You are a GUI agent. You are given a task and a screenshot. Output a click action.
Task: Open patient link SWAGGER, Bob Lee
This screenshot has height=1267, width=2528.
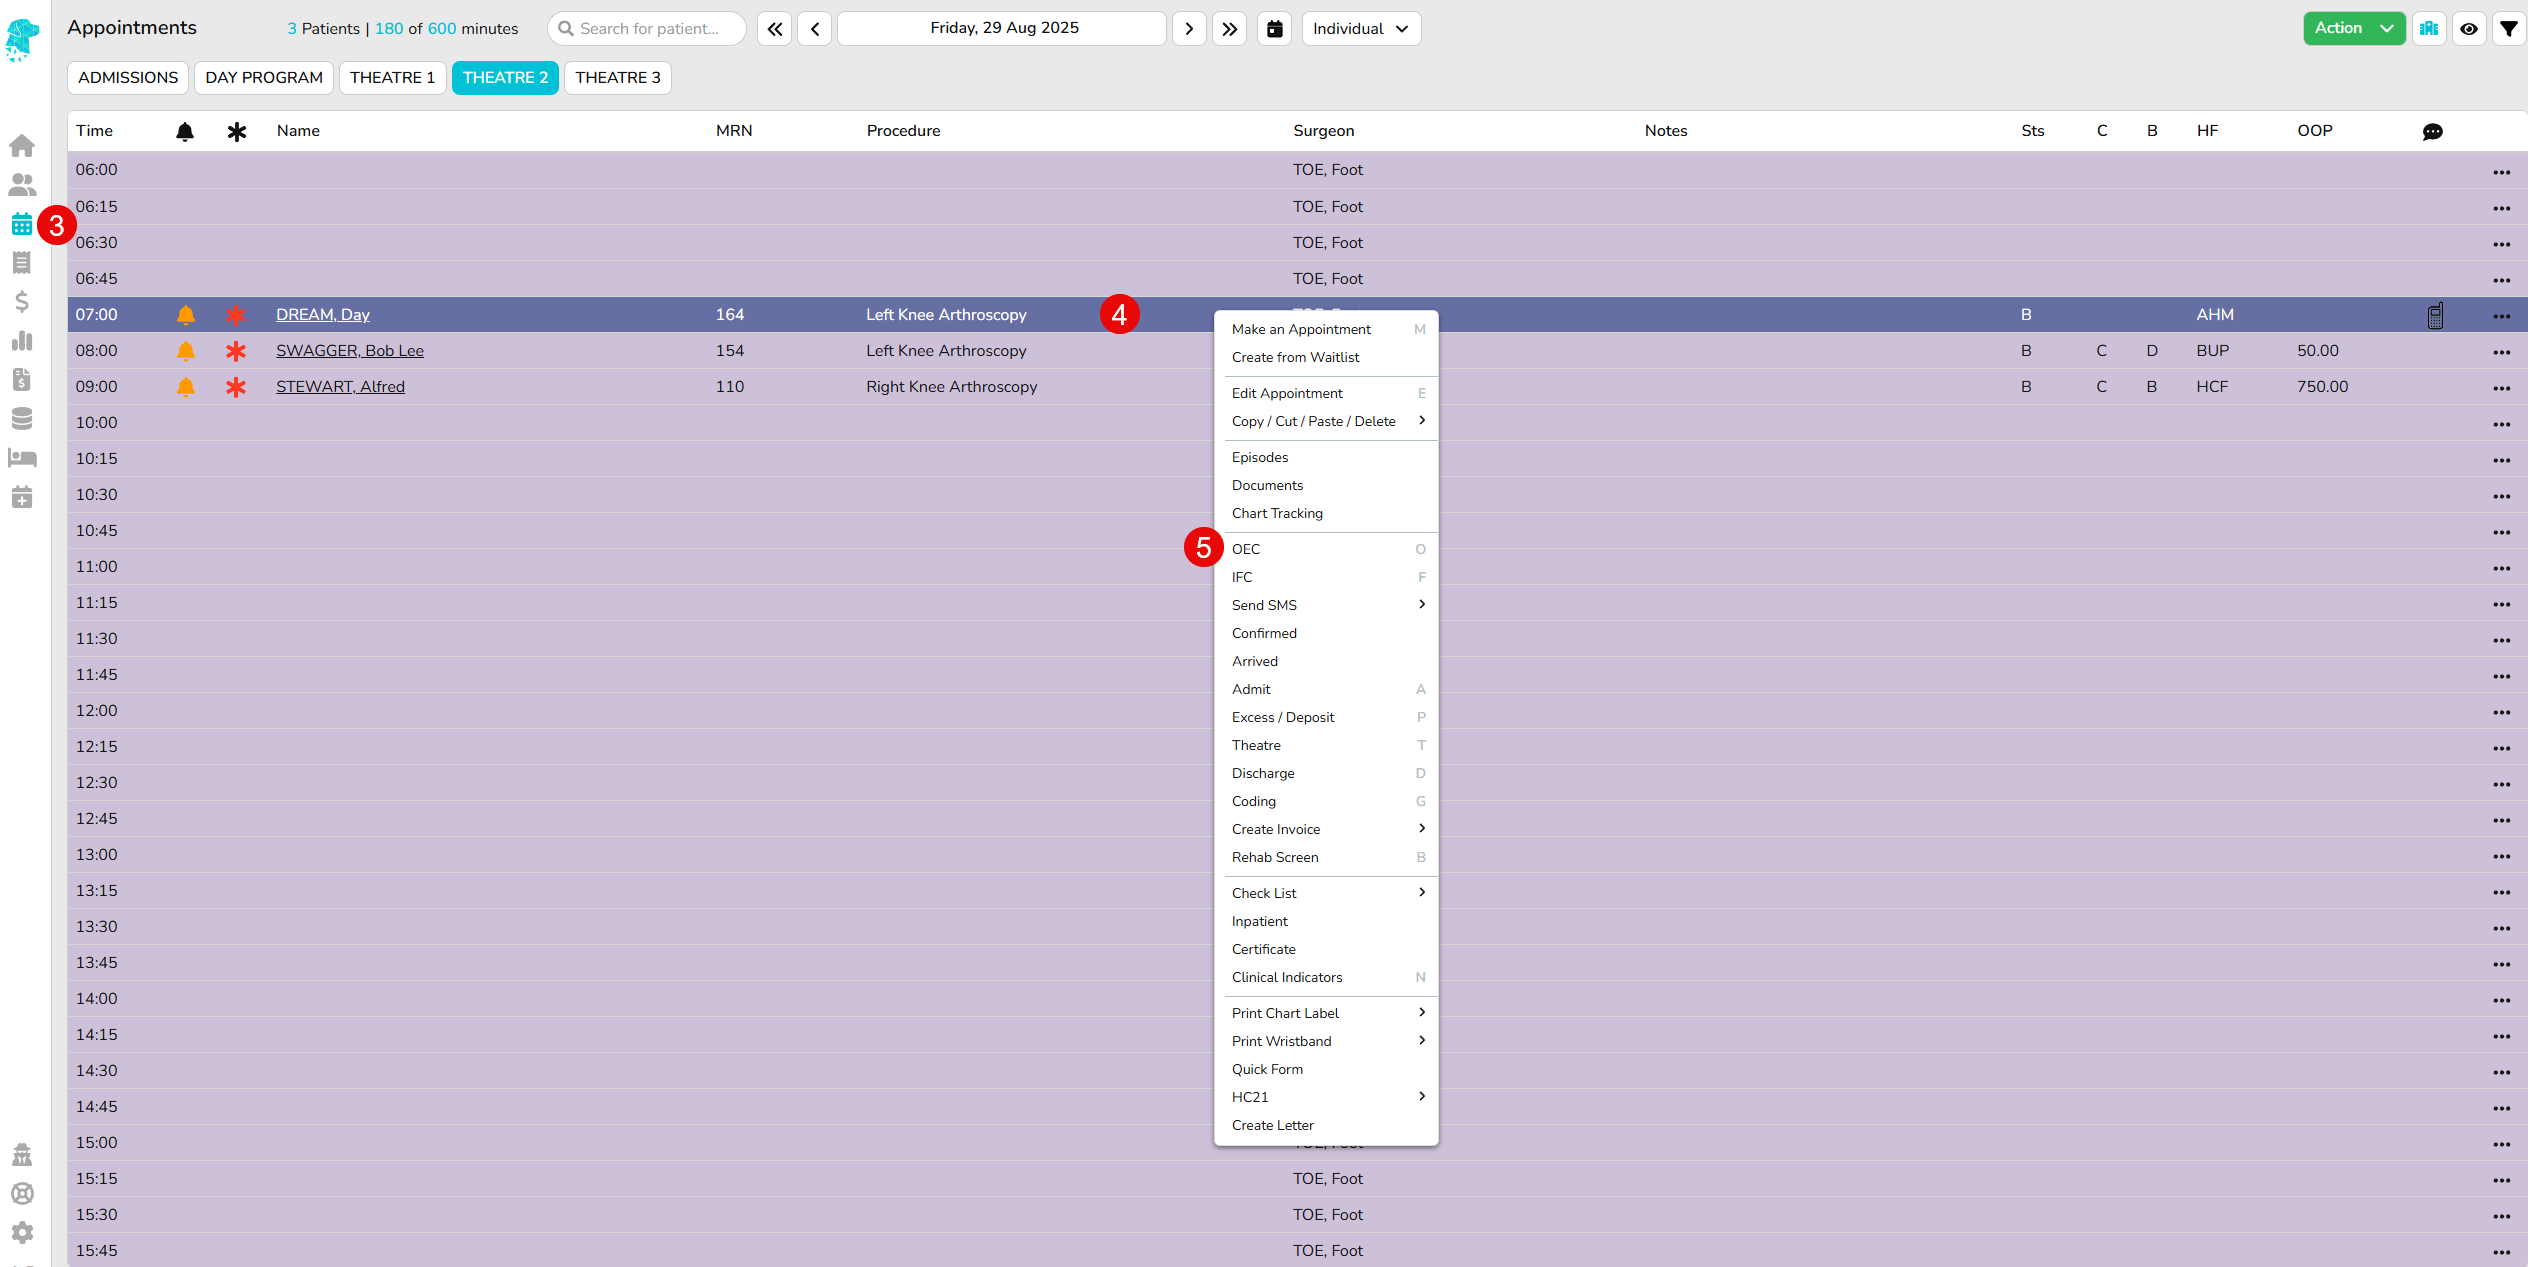click(350, 351)
